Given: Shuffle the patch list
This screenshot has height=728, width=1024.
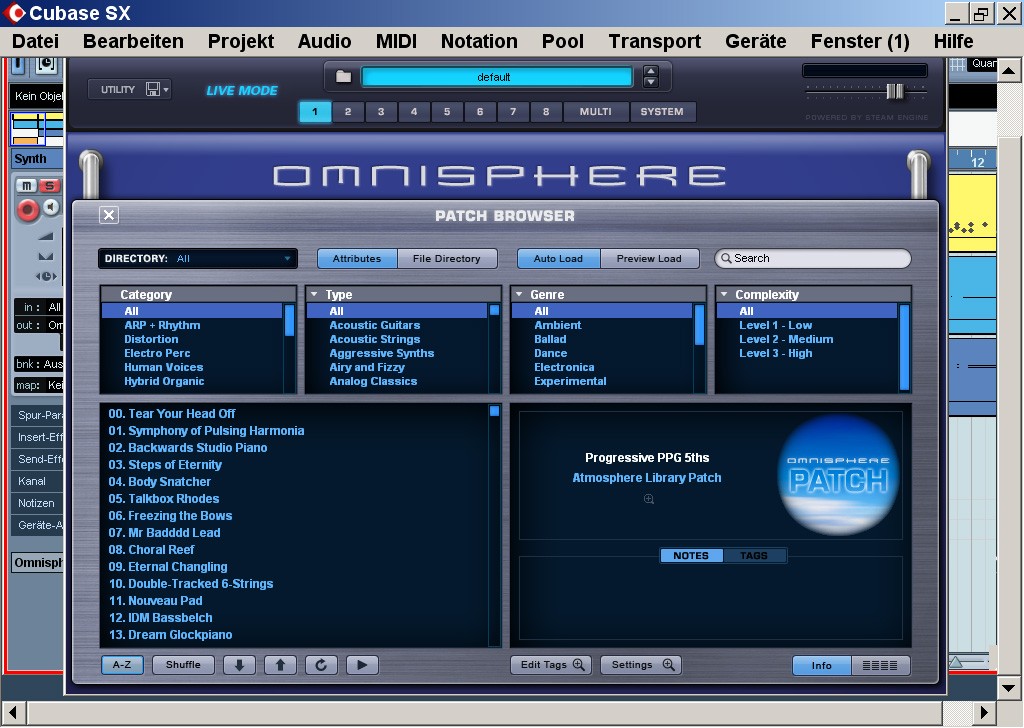Looking at the screenshot, I should (x=183, y=665).
